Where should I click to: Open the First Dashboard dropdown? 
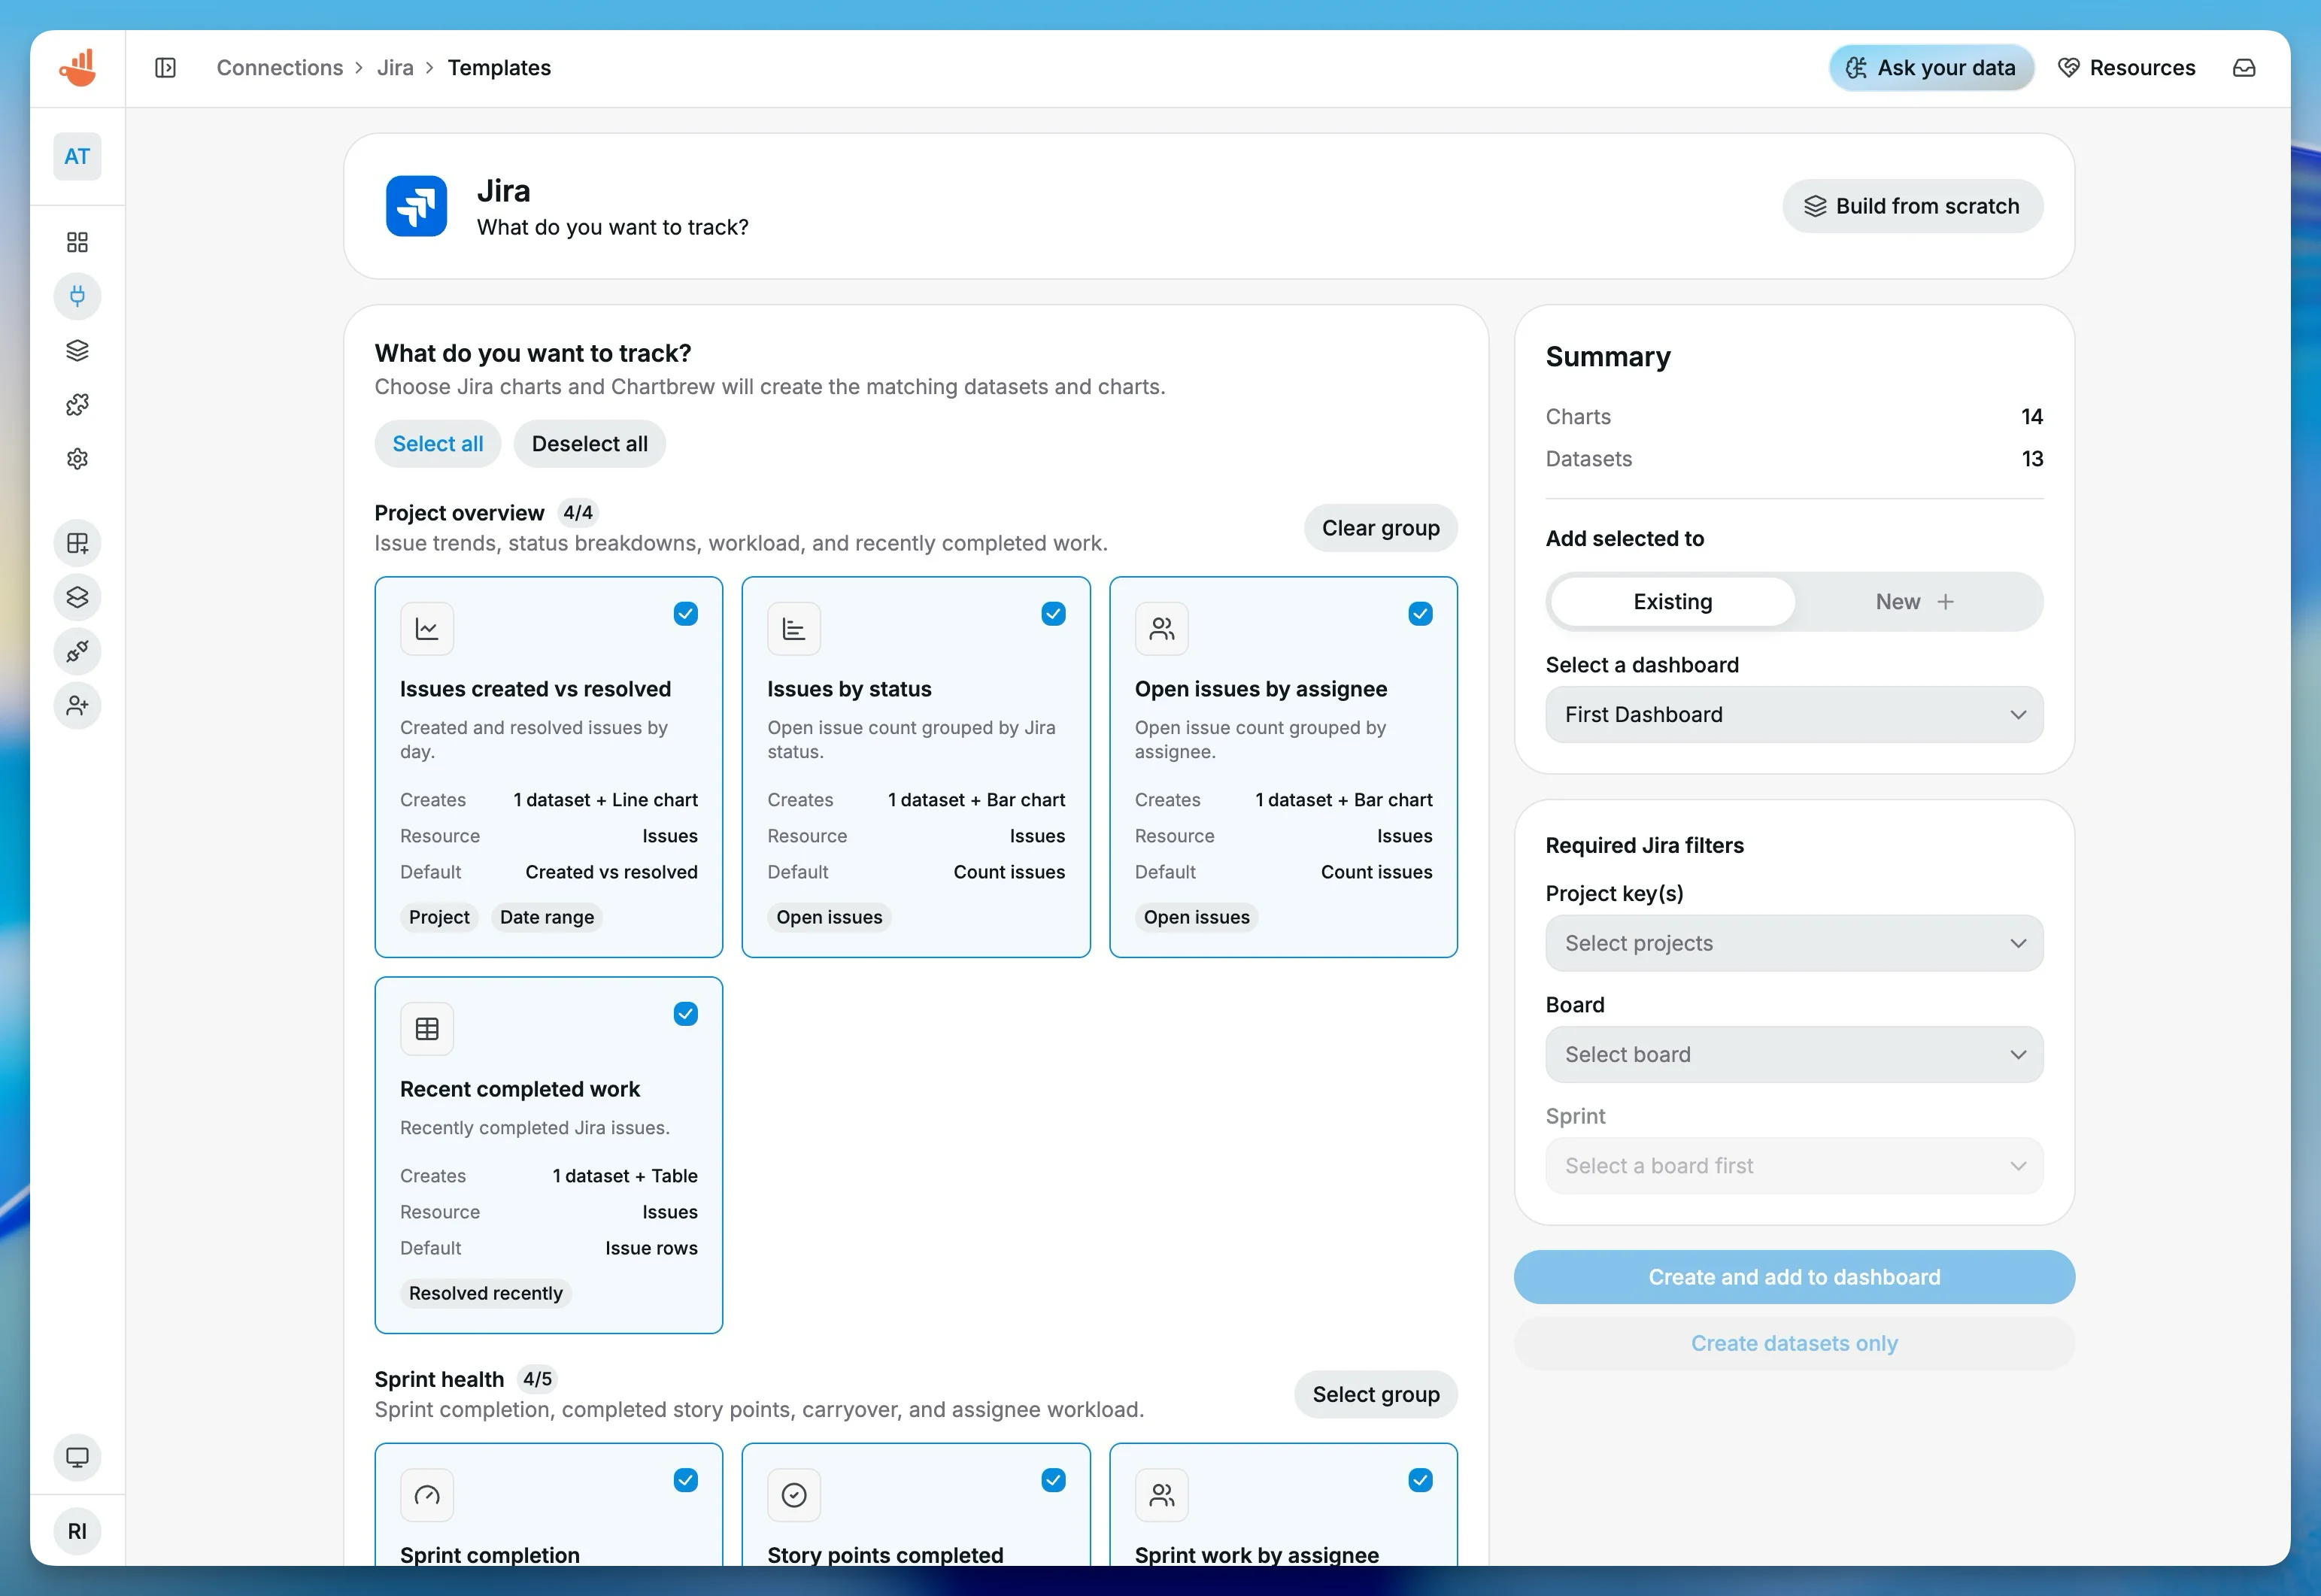pyautogui.click(x=1794, y=714)
